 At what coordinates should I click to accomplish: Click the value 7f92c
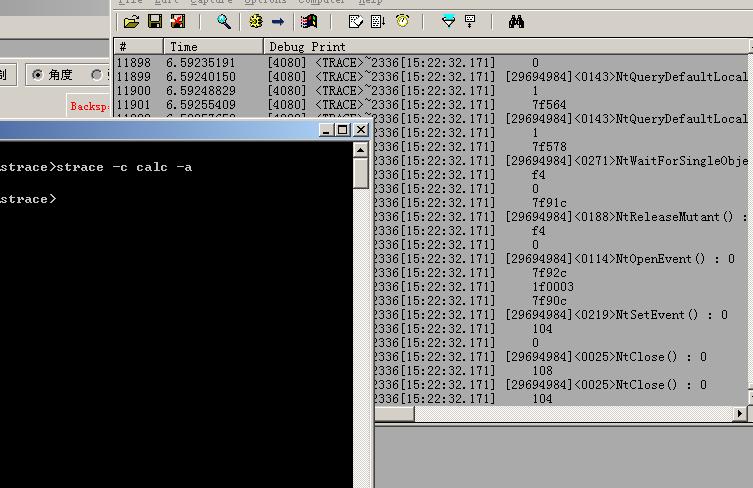pos(549,272)
